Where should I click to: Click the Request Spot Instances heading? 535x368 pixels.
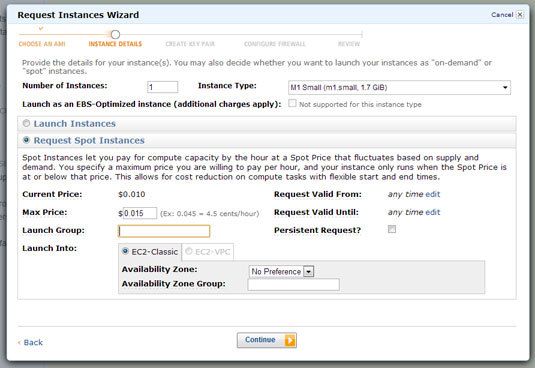tap(89, 140)
